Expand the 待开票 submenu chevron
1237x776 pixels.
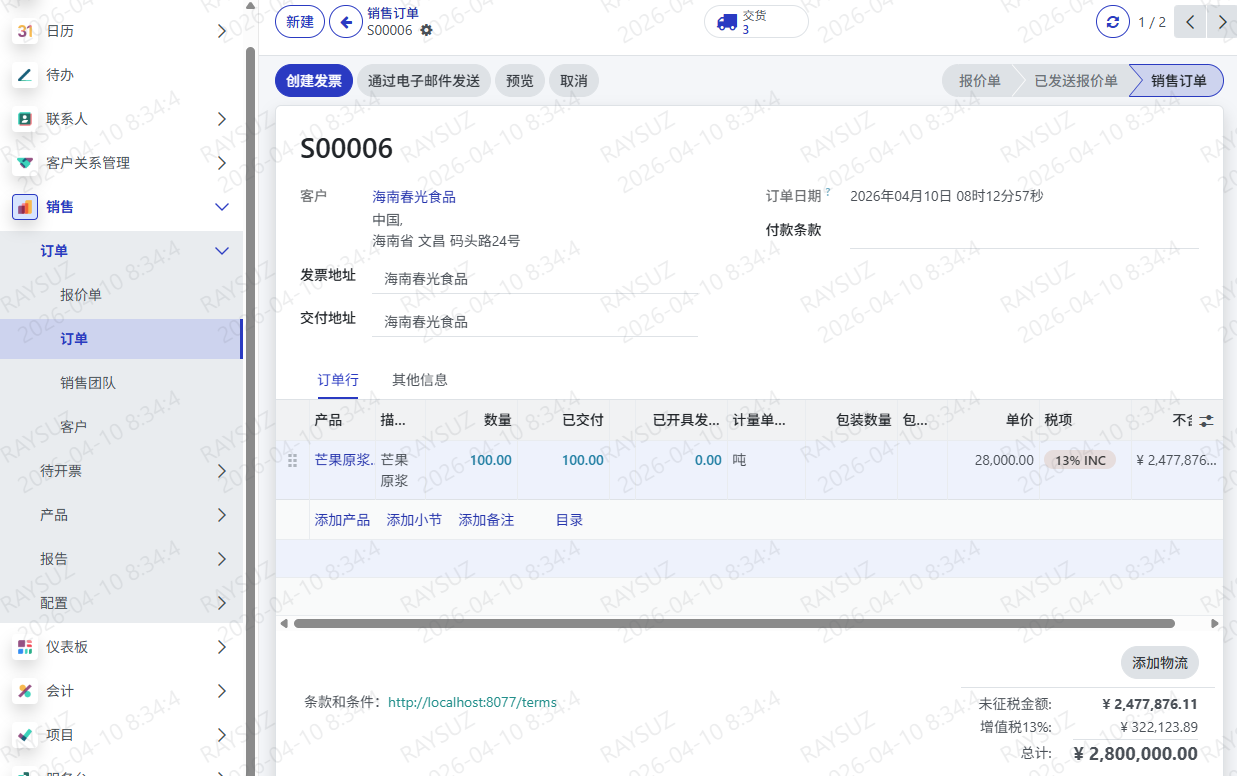(222, 471)
